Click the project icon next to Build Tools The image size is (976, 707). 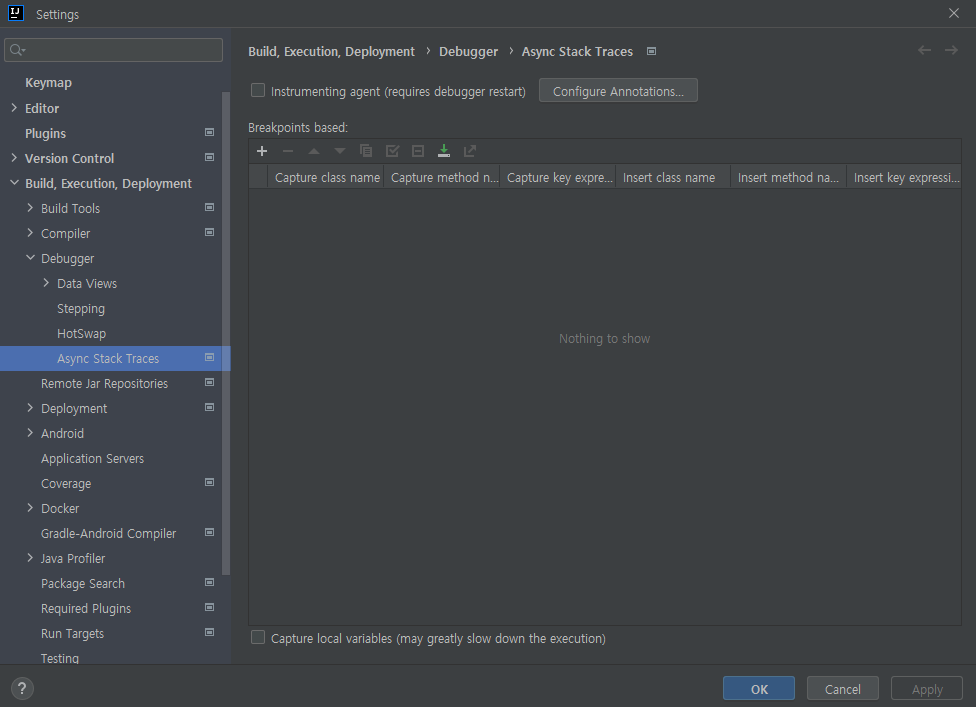210,207
